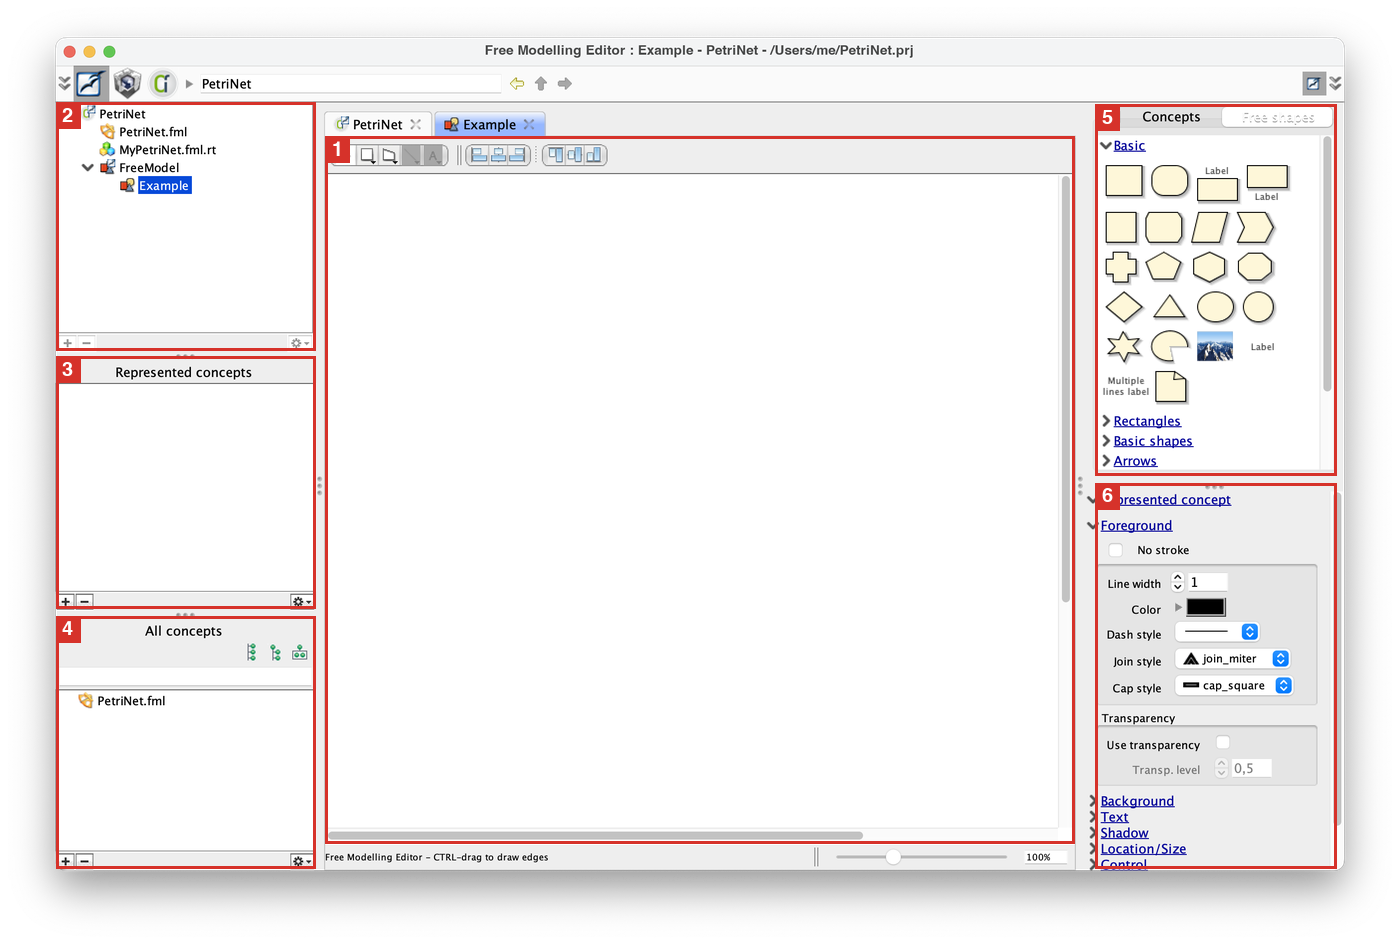Open the Cap style dropdown
Image resolution: width=1400 pixels, height=944 pixels.
click(x=1235, y=686)
